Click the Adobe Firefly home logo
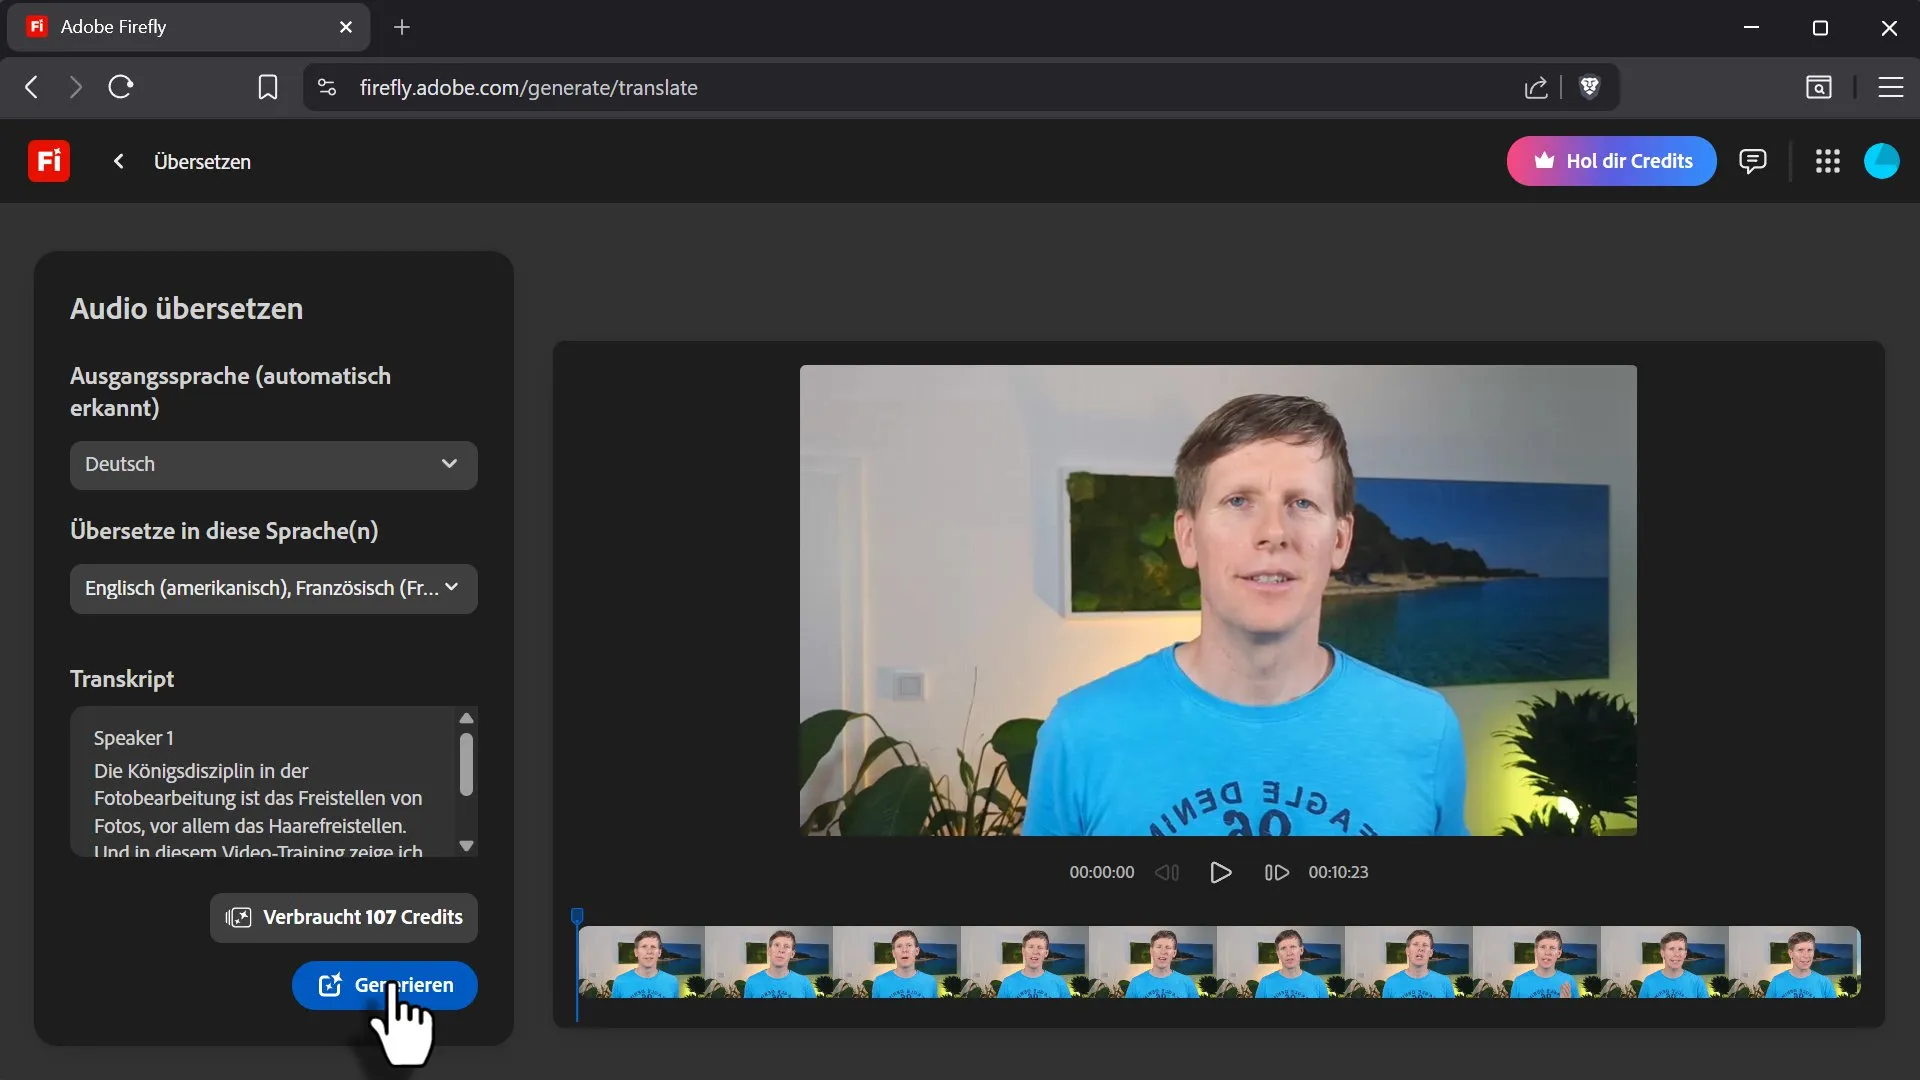 pos(48,161)
